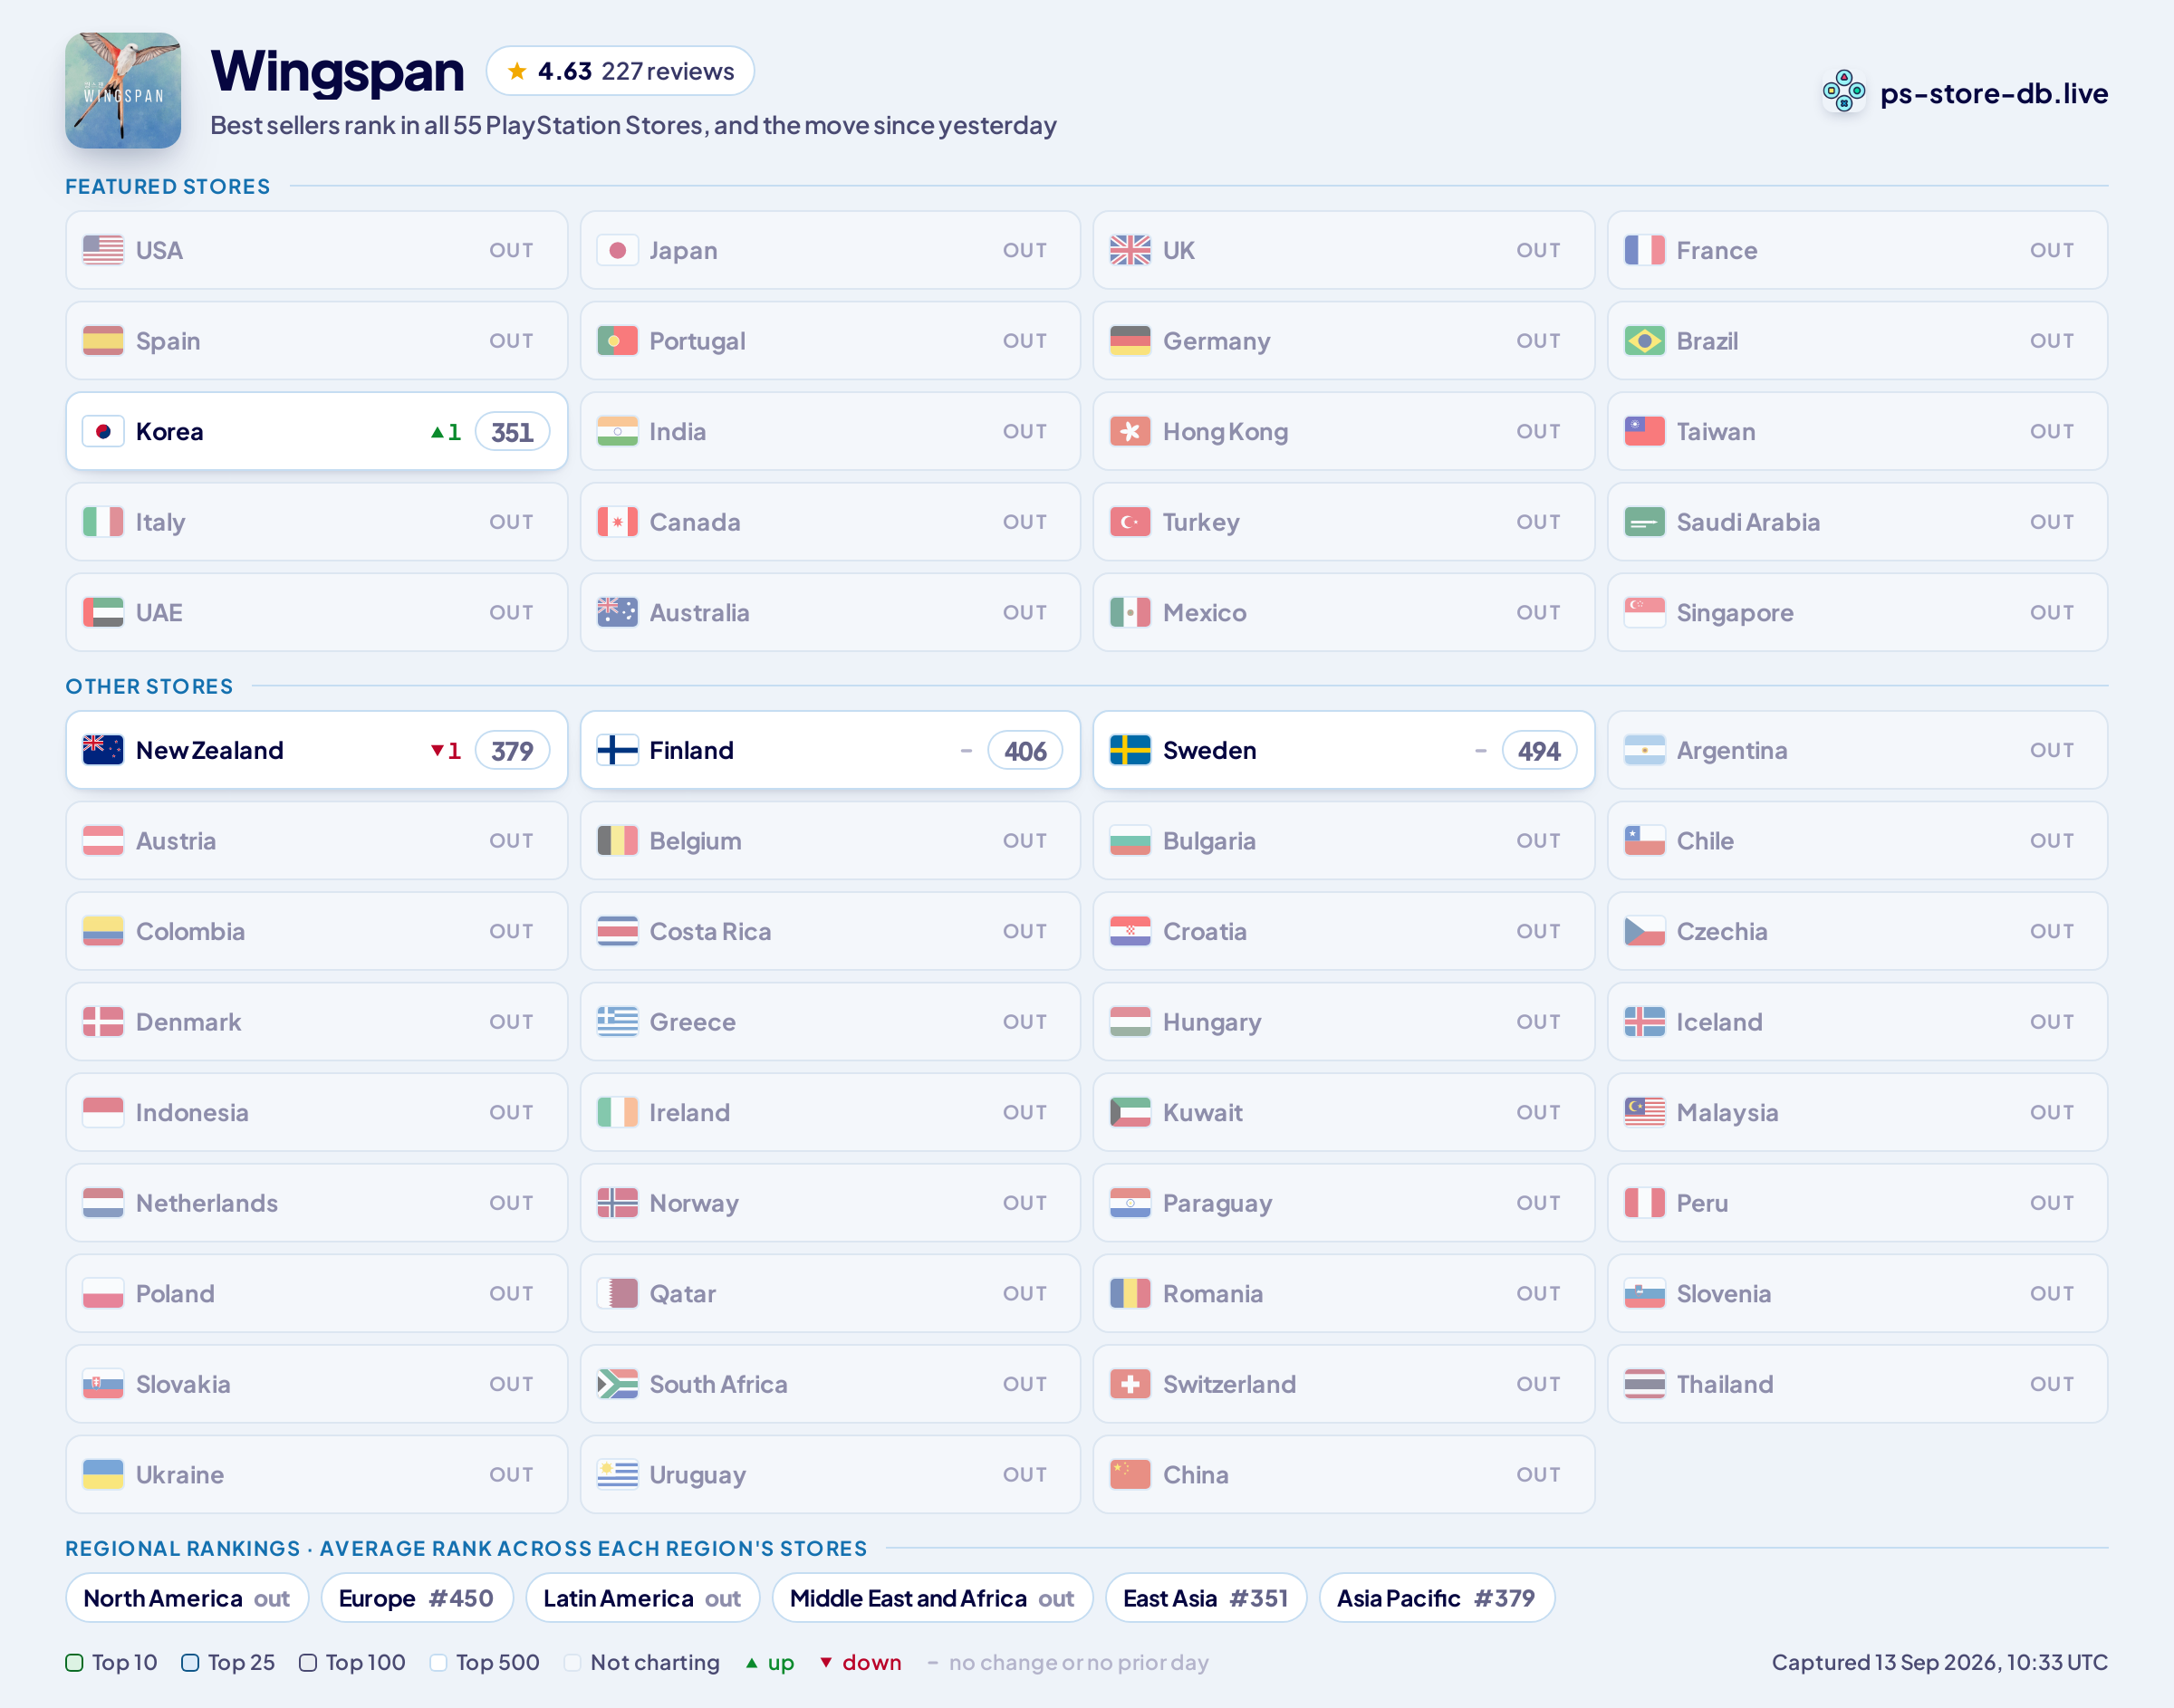2174x1708 pixels.
Task: Click the Top 10 legend box
Action: (x=74, y=1662)
